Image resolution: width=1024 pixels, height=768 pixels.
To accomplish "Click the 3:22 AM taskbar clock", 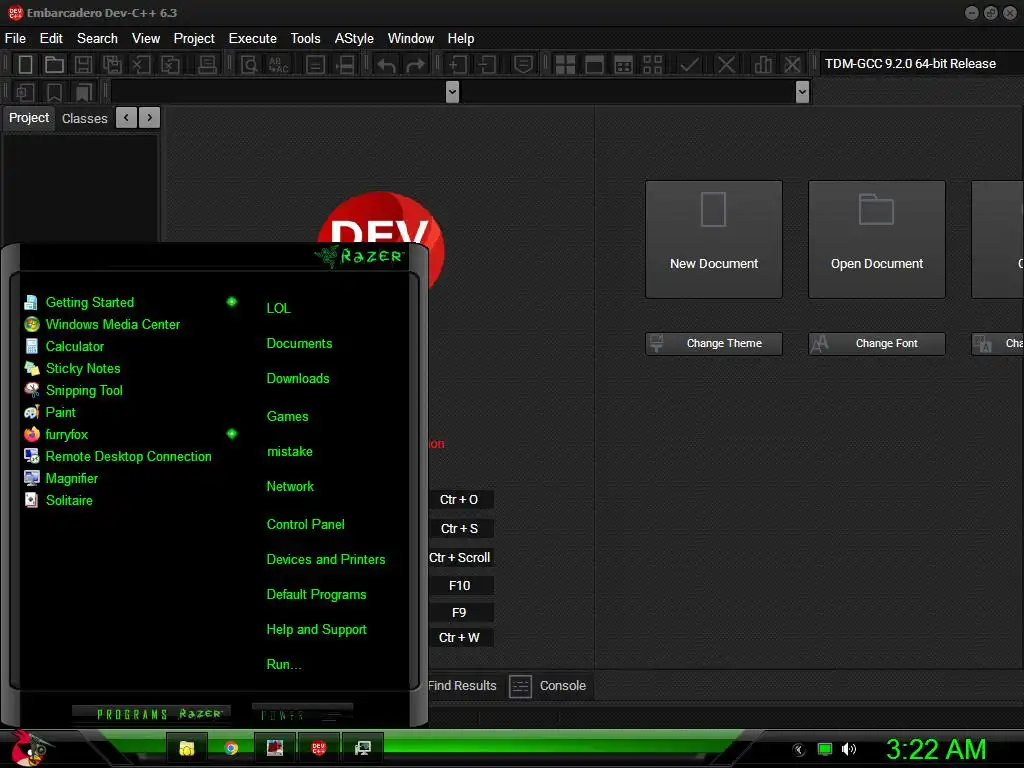I will pos(935,750).
